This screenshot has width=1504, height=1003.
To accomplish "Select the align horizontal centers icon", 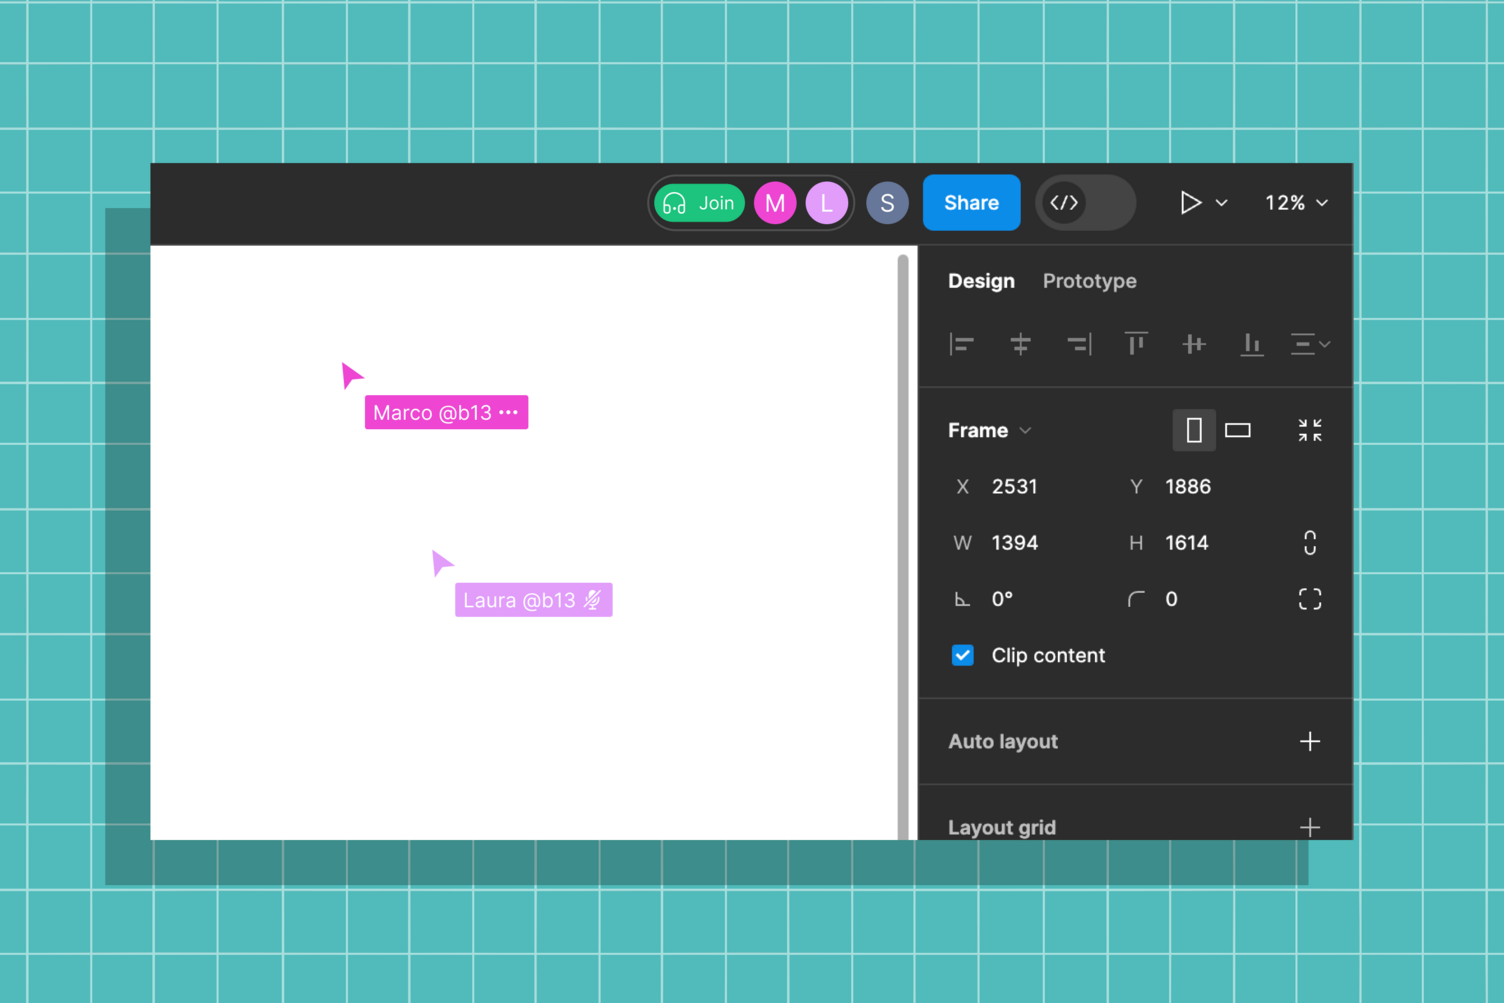I will 1020,344.
